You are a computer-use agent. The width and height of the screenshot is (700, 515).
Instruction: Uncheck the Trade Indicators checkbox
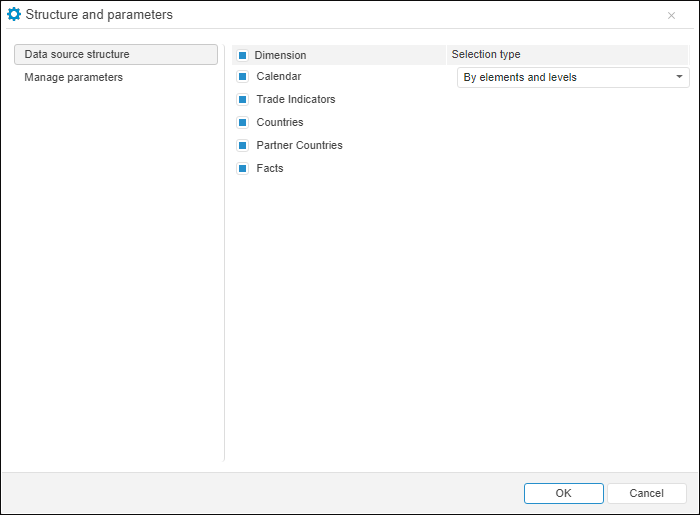[242, 99]
